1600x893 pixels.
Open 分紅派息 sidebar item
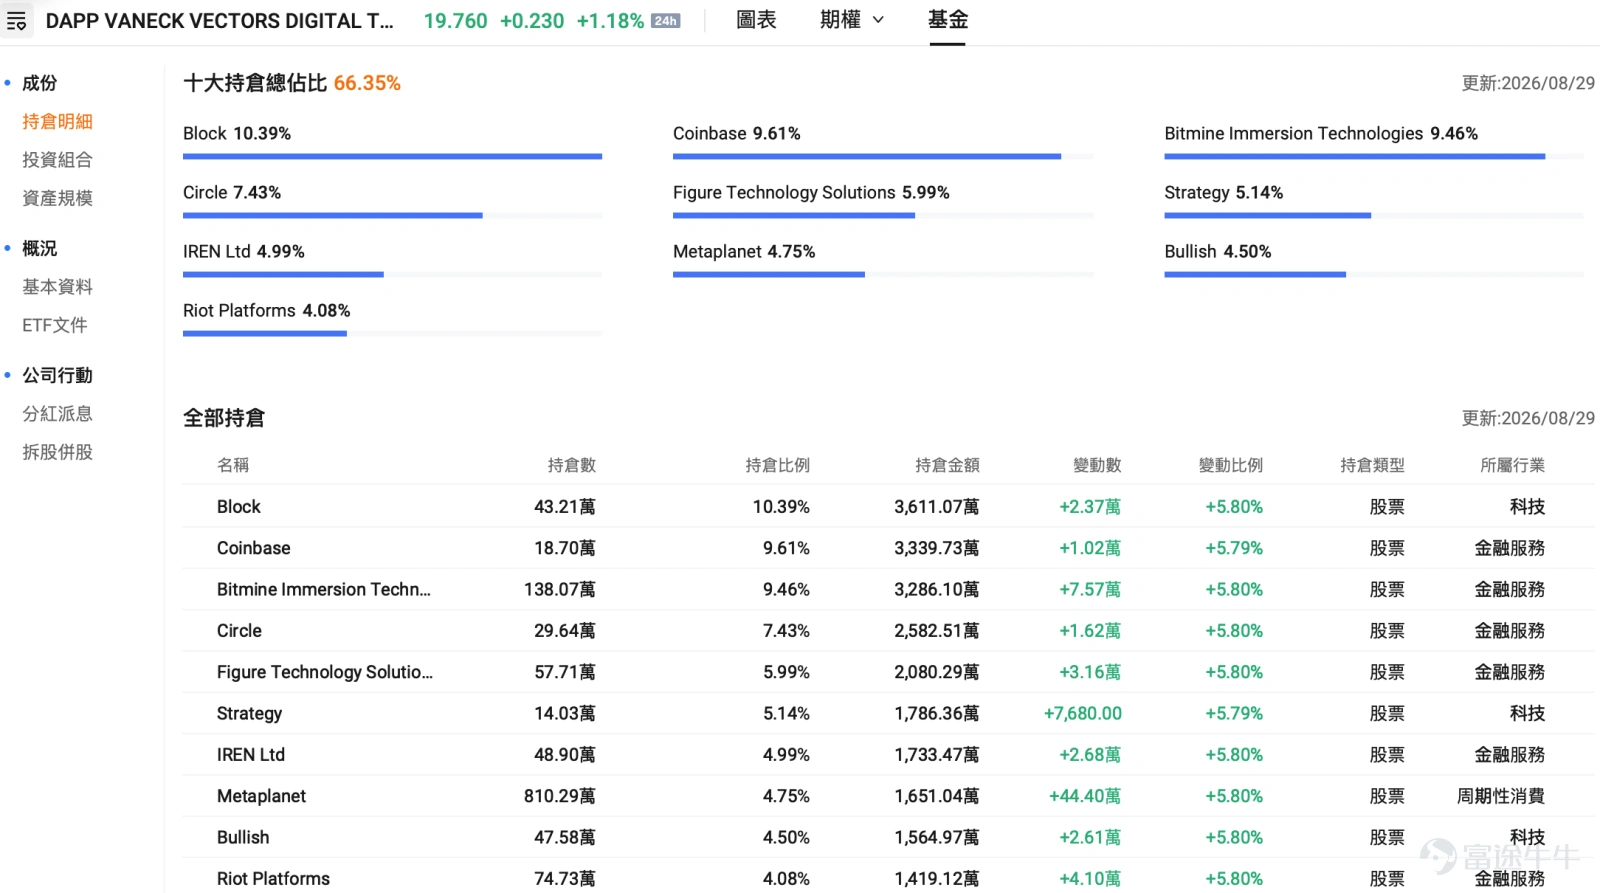click(57, 414)
